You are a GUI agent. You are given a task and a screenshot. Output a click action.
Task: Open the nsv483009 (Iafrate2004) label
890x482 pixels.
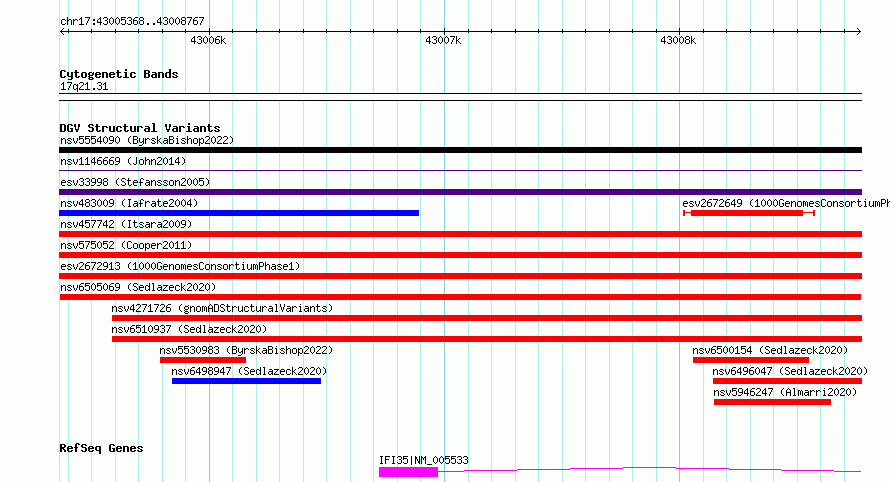[x=129, y=203]
